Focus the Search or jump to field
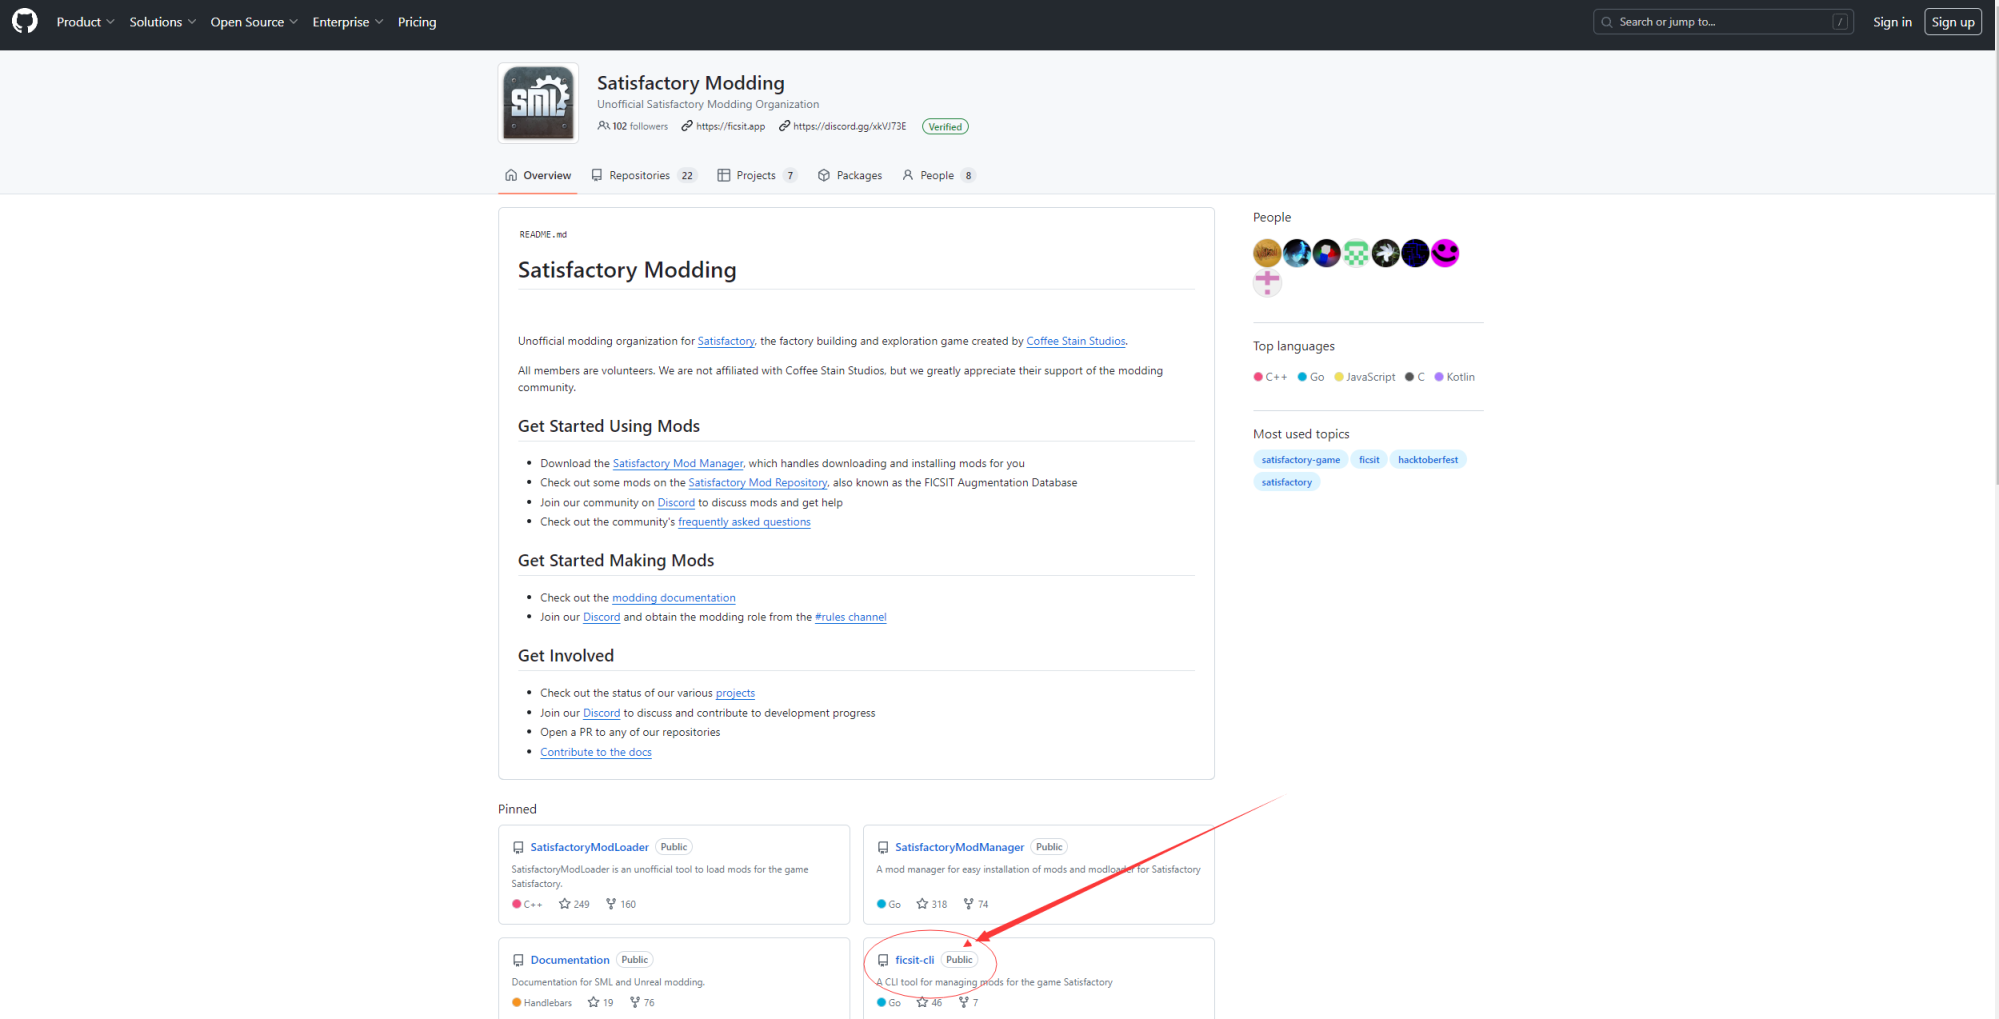The width and height of the screenshot is (1999, 1019). (1723, 22)
